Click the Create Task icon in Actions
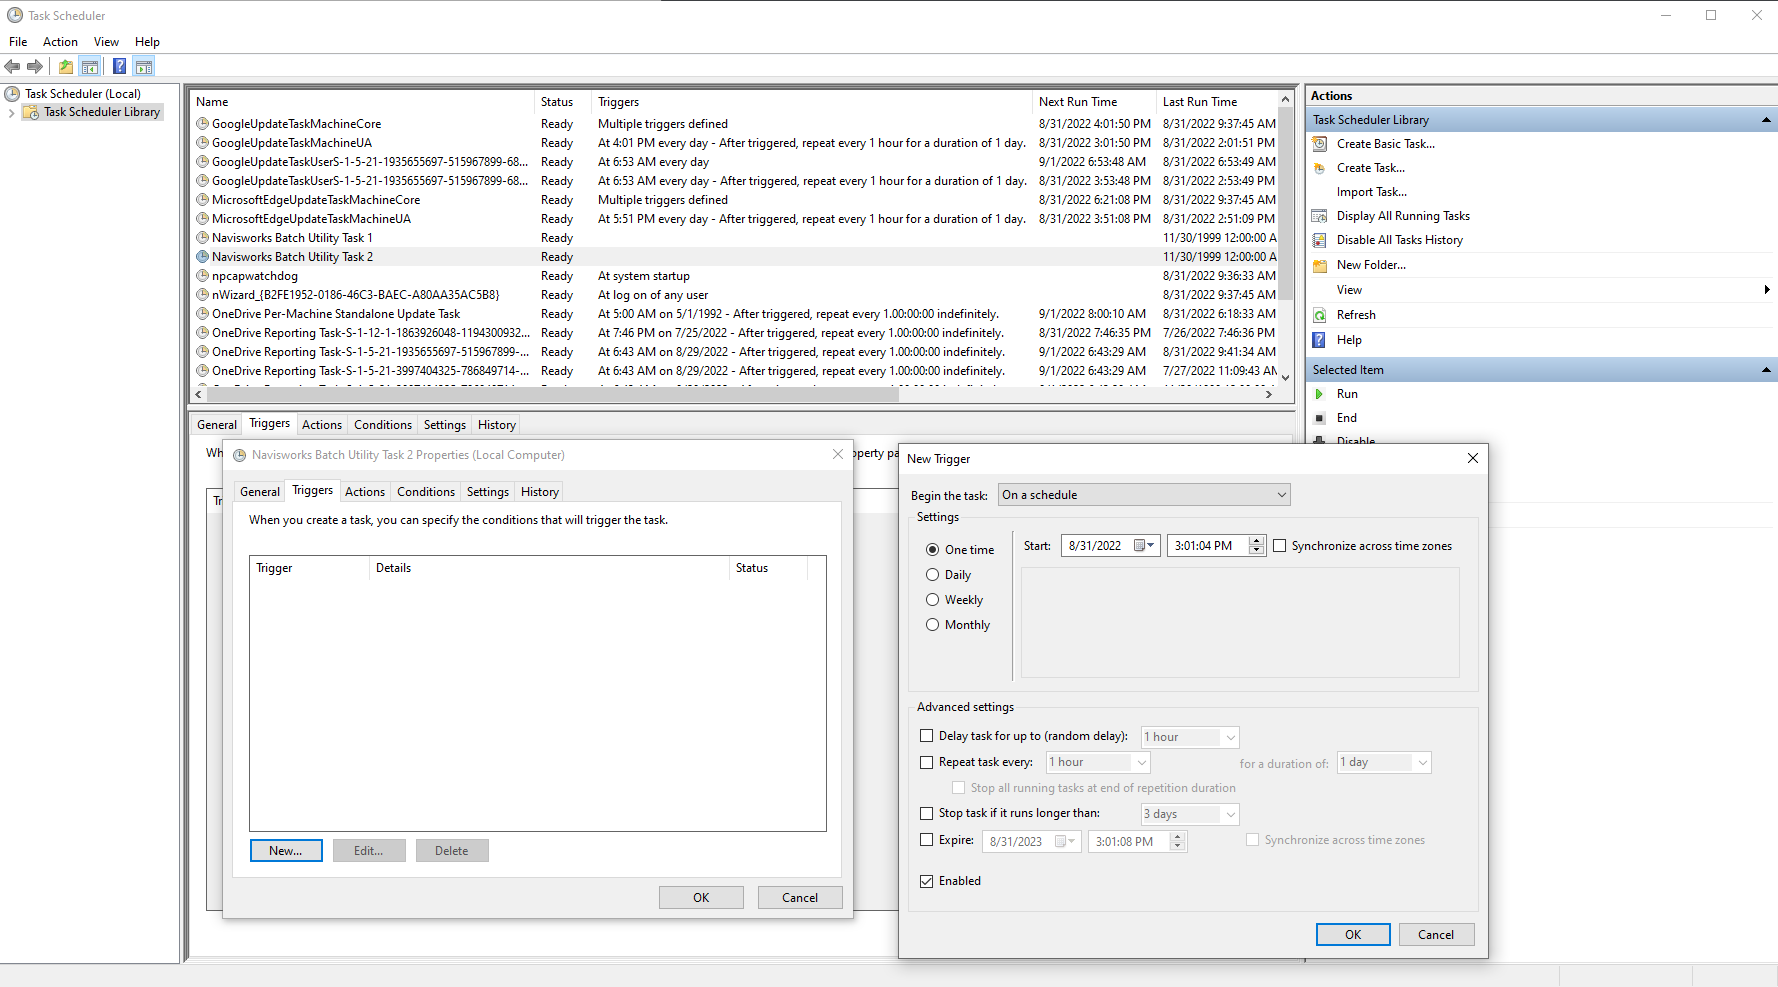This screenshot has height=987, width=1778. point(1320,168)
